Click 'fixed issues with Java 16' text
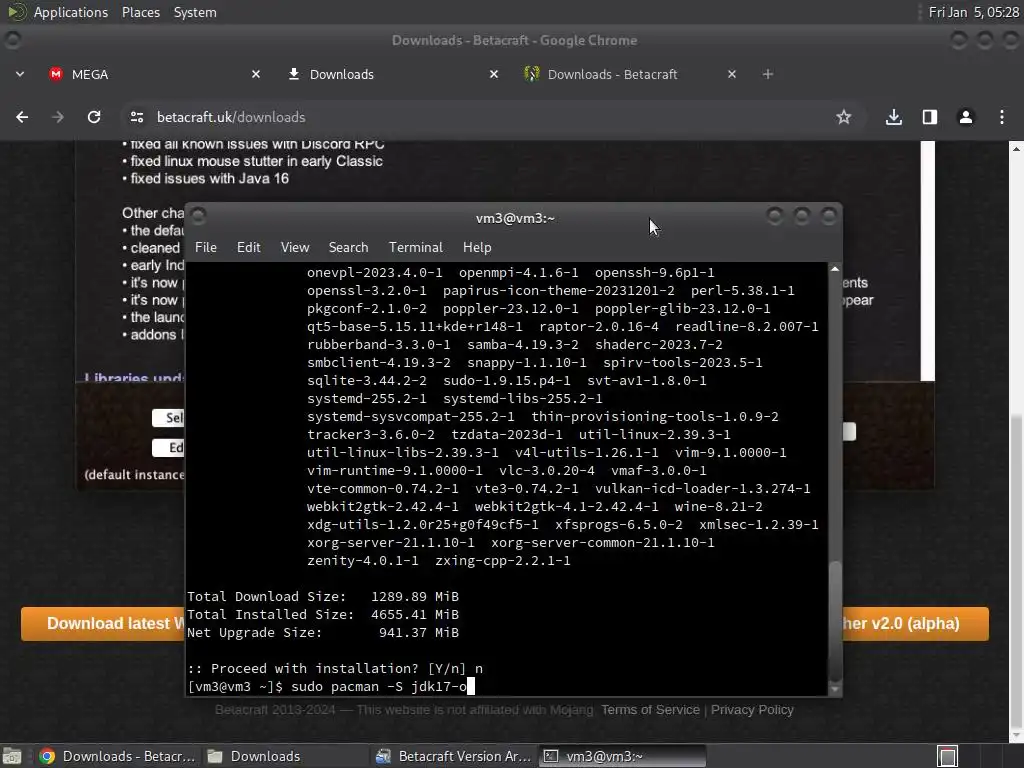Image resolution: width=1024 pixels, height=768 pixels. click(x=209, y=178)
